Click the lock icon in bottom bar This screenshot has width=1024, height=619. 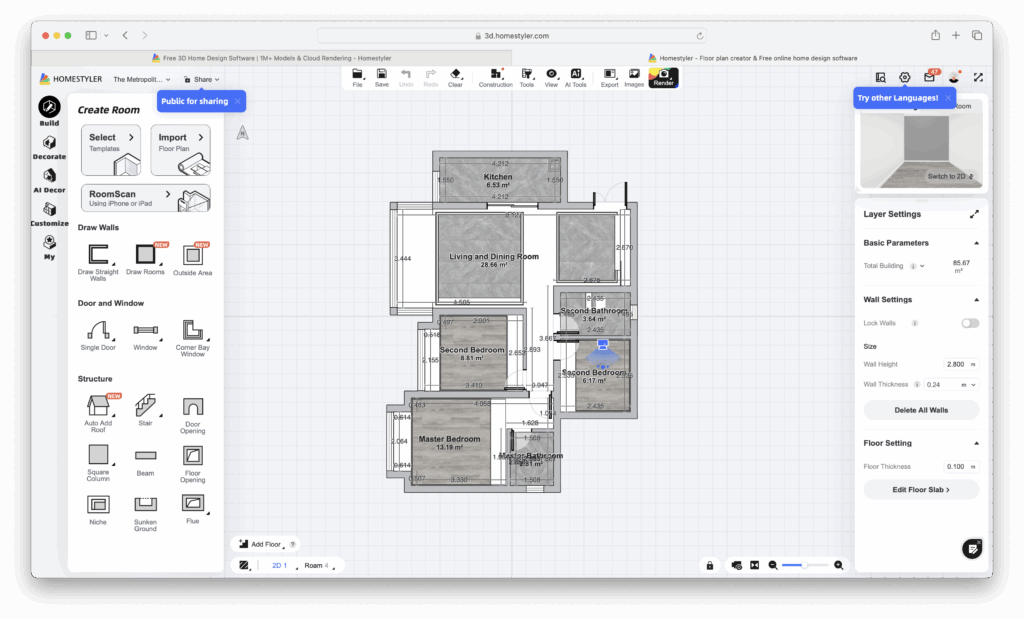pos(709,564)
